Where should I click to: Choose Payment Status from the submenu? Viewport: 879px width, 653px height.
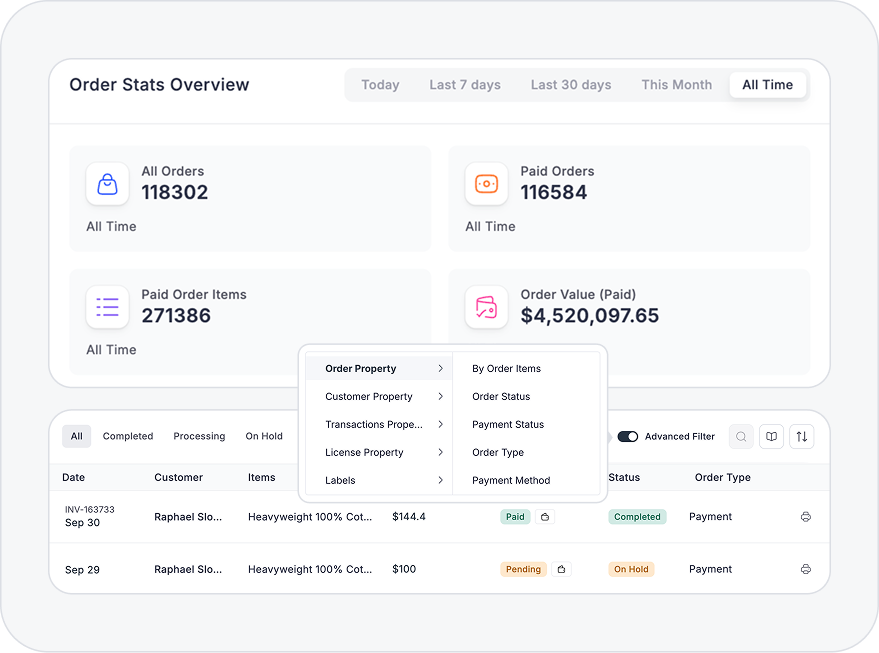(x=508, y=425)
